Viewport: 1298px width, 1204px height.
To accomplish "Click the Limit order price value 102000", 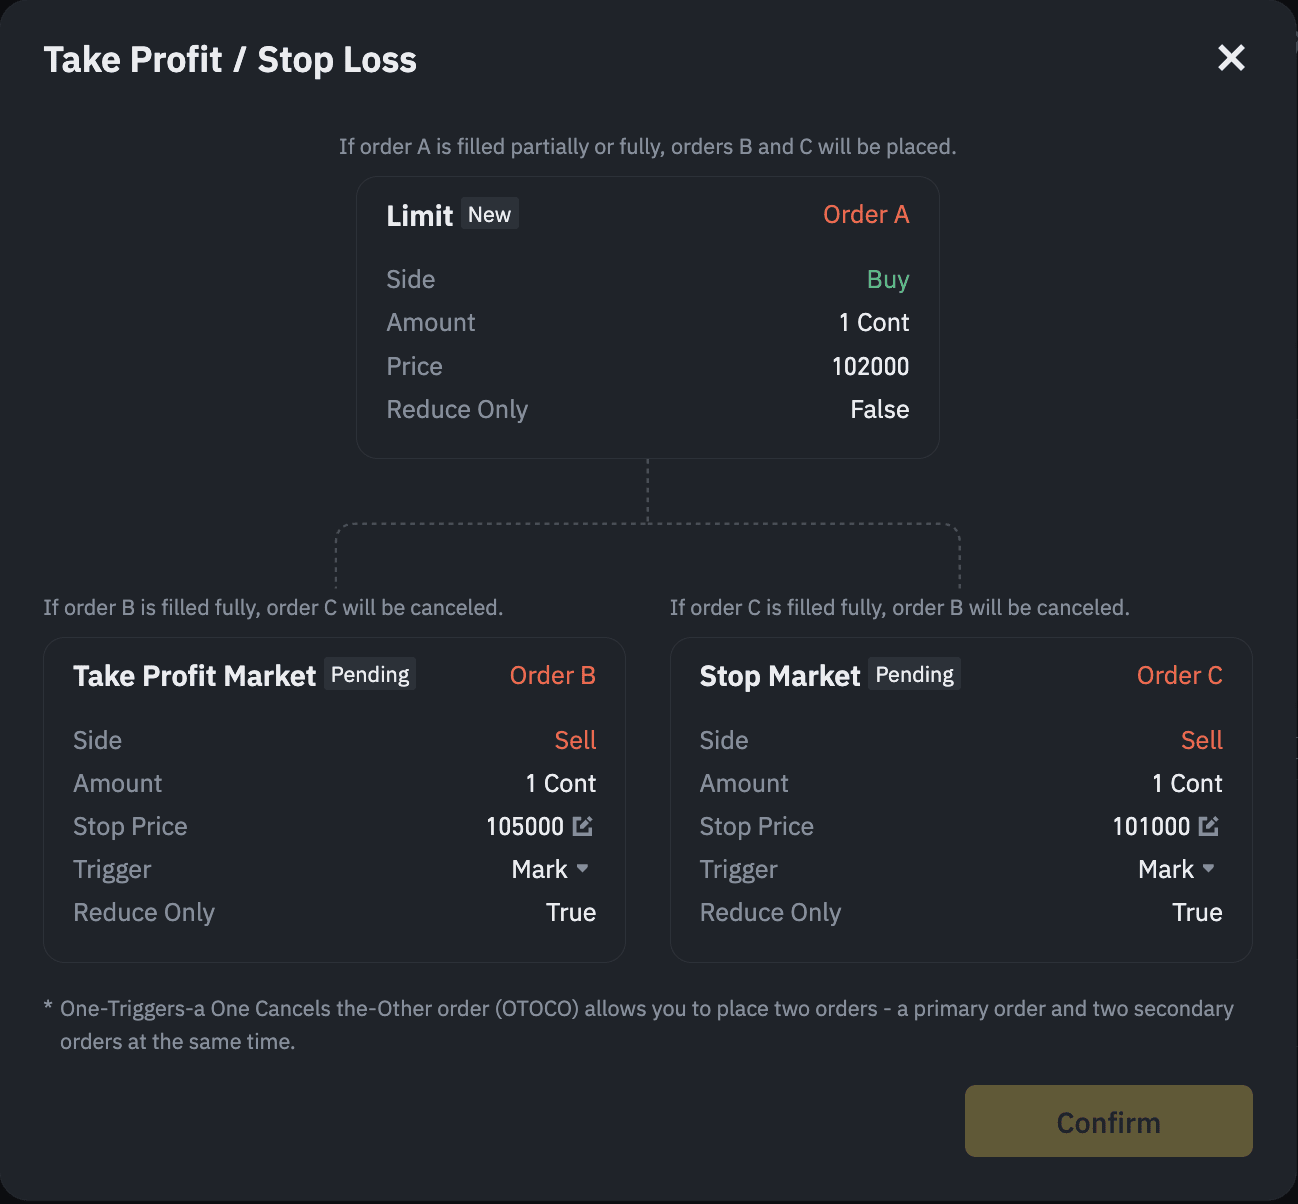I will point(870,366).
